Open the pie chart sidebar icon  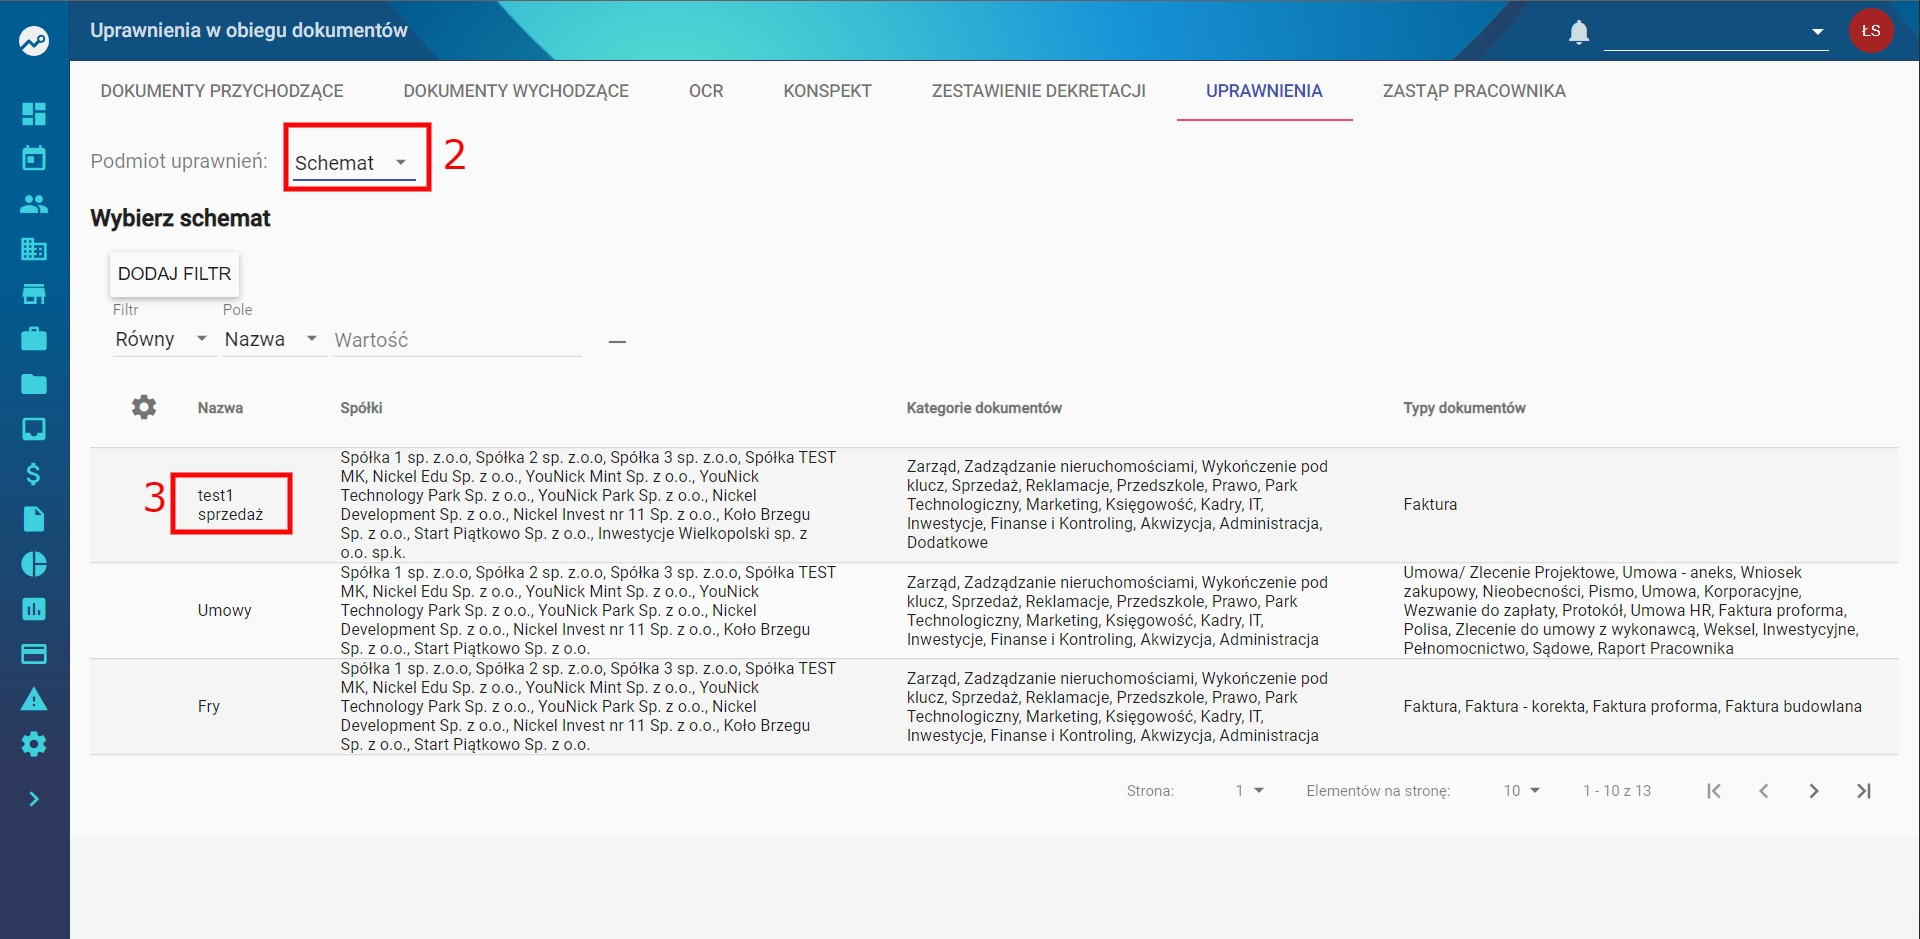(x=34, y=564)
